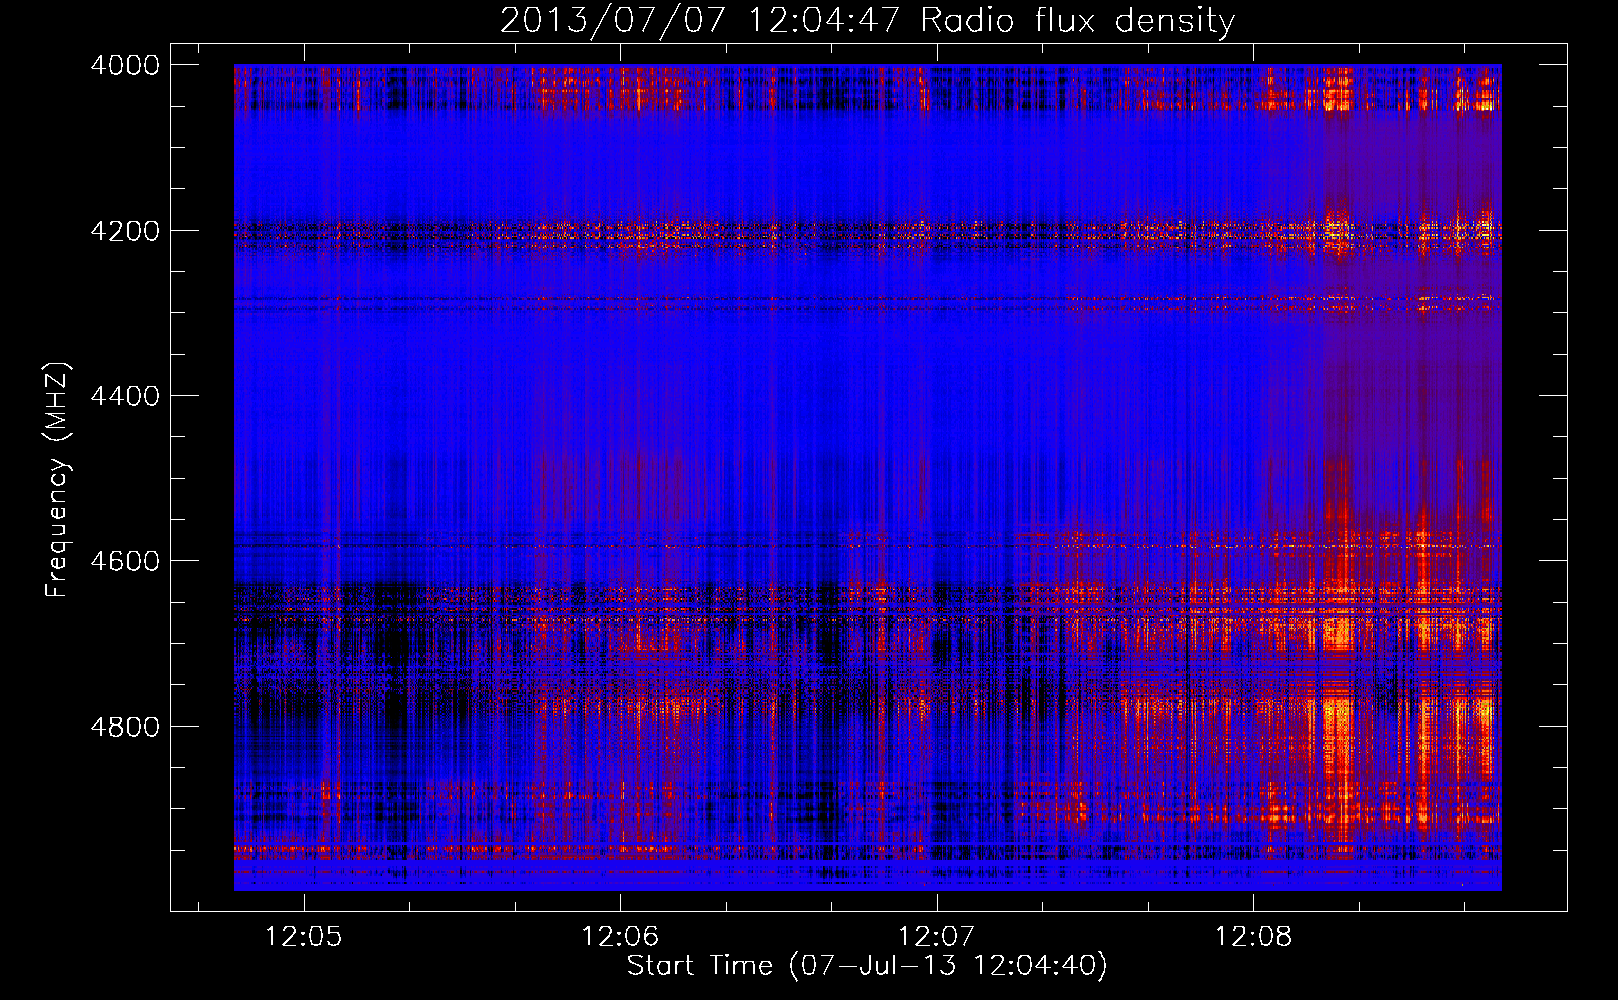
Task: Click the blue quiet region near 4400 MHz at 12:07
Action: pos(937,396)
